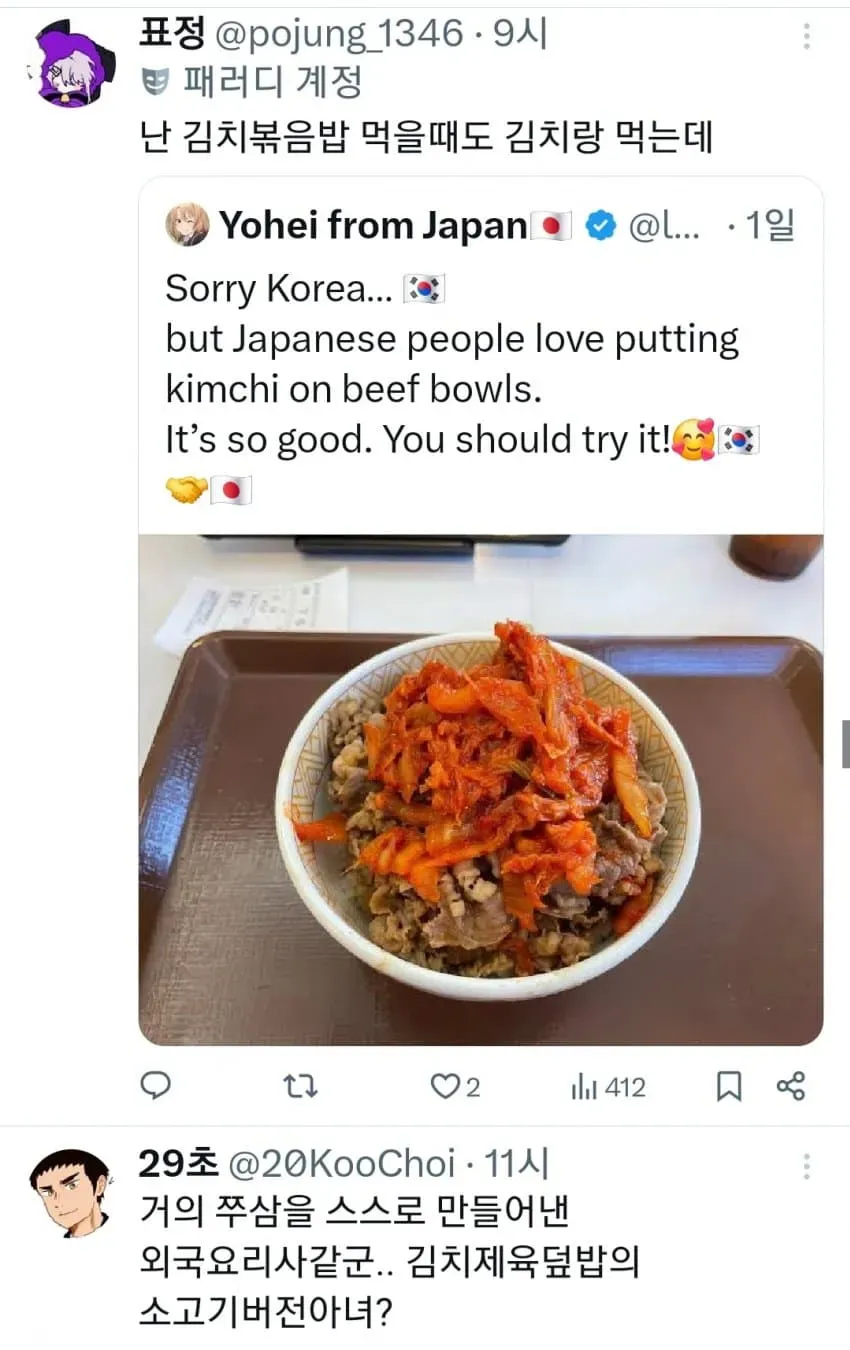Tap the retweet icon
The width and height of the screenshot is (850, 1350).
tap(295, 1086)
